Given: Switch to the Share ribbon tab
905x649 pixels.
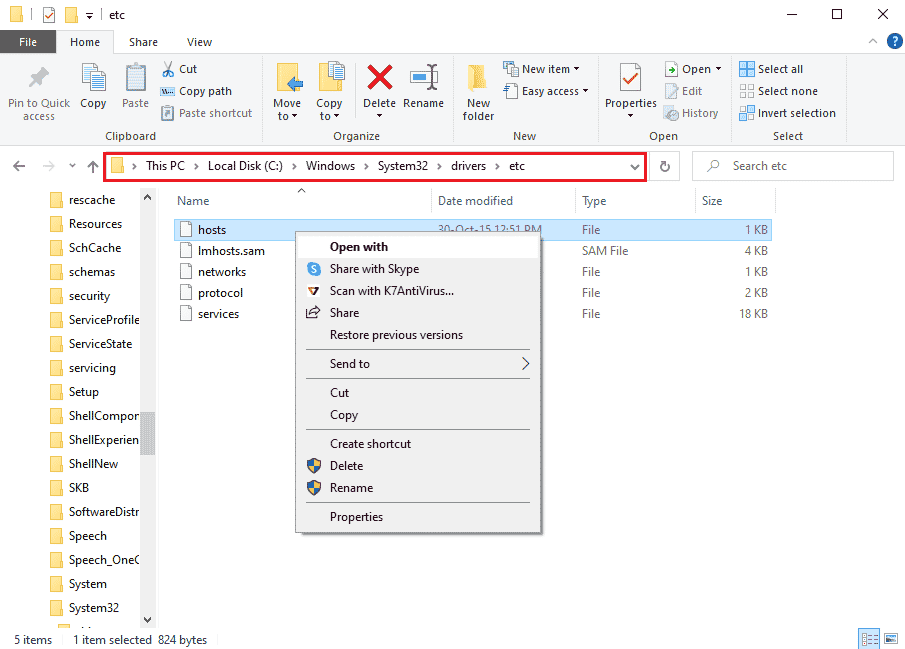Looking at the screenshot, I should pos(143,42).
